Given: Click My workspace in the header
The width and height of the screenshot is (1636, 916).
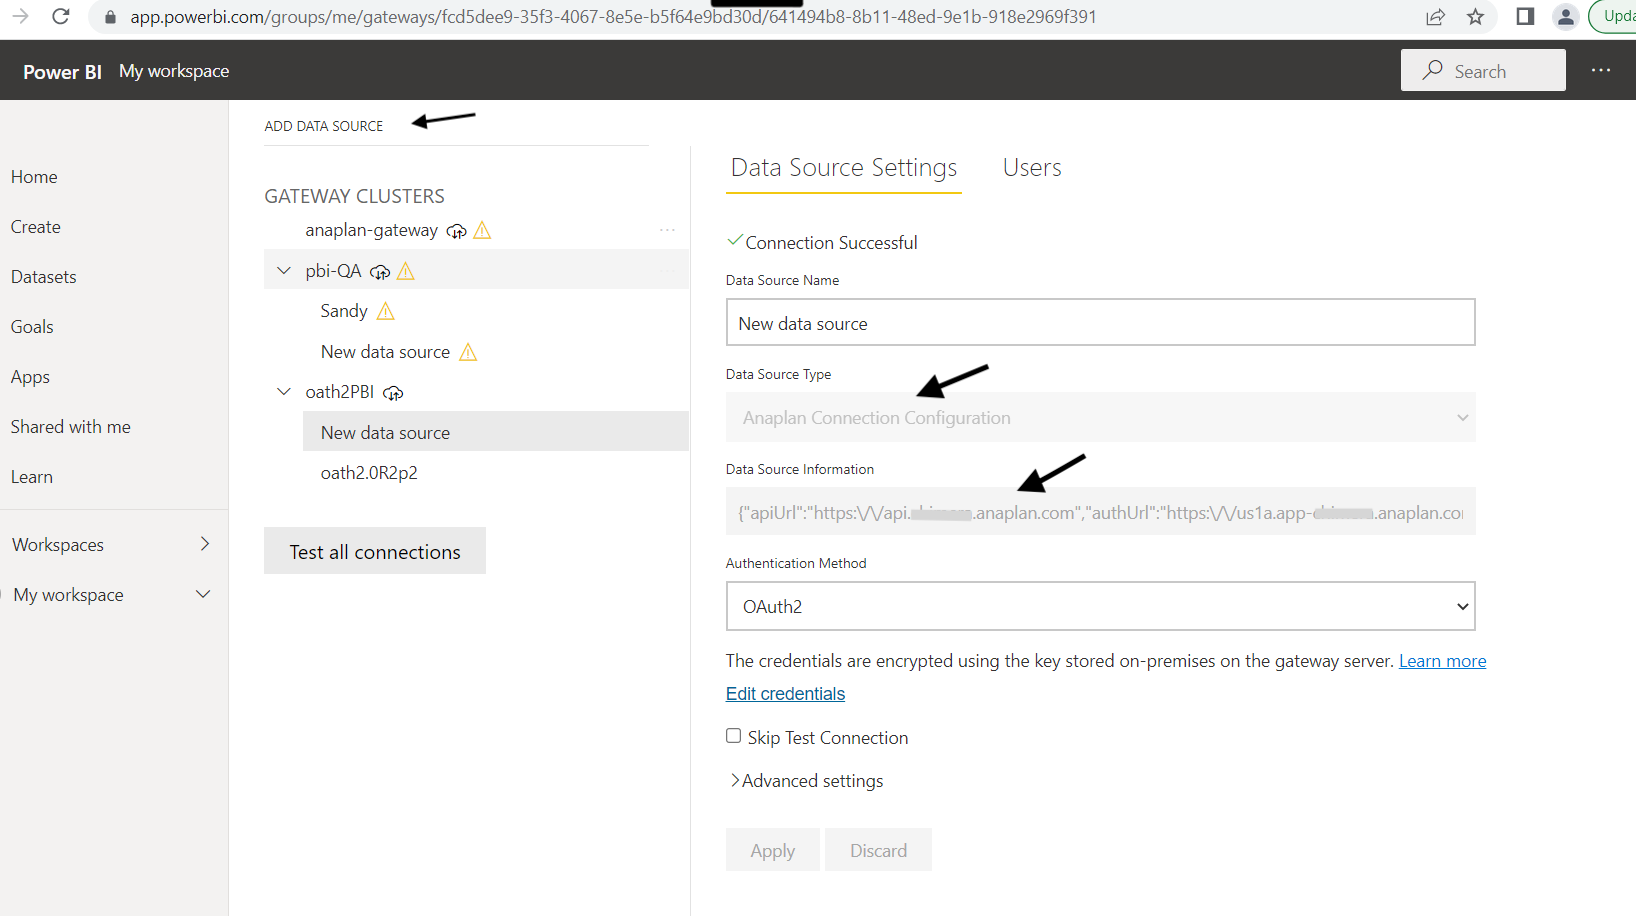Looking at the screenshot, I should pos(174,71).
